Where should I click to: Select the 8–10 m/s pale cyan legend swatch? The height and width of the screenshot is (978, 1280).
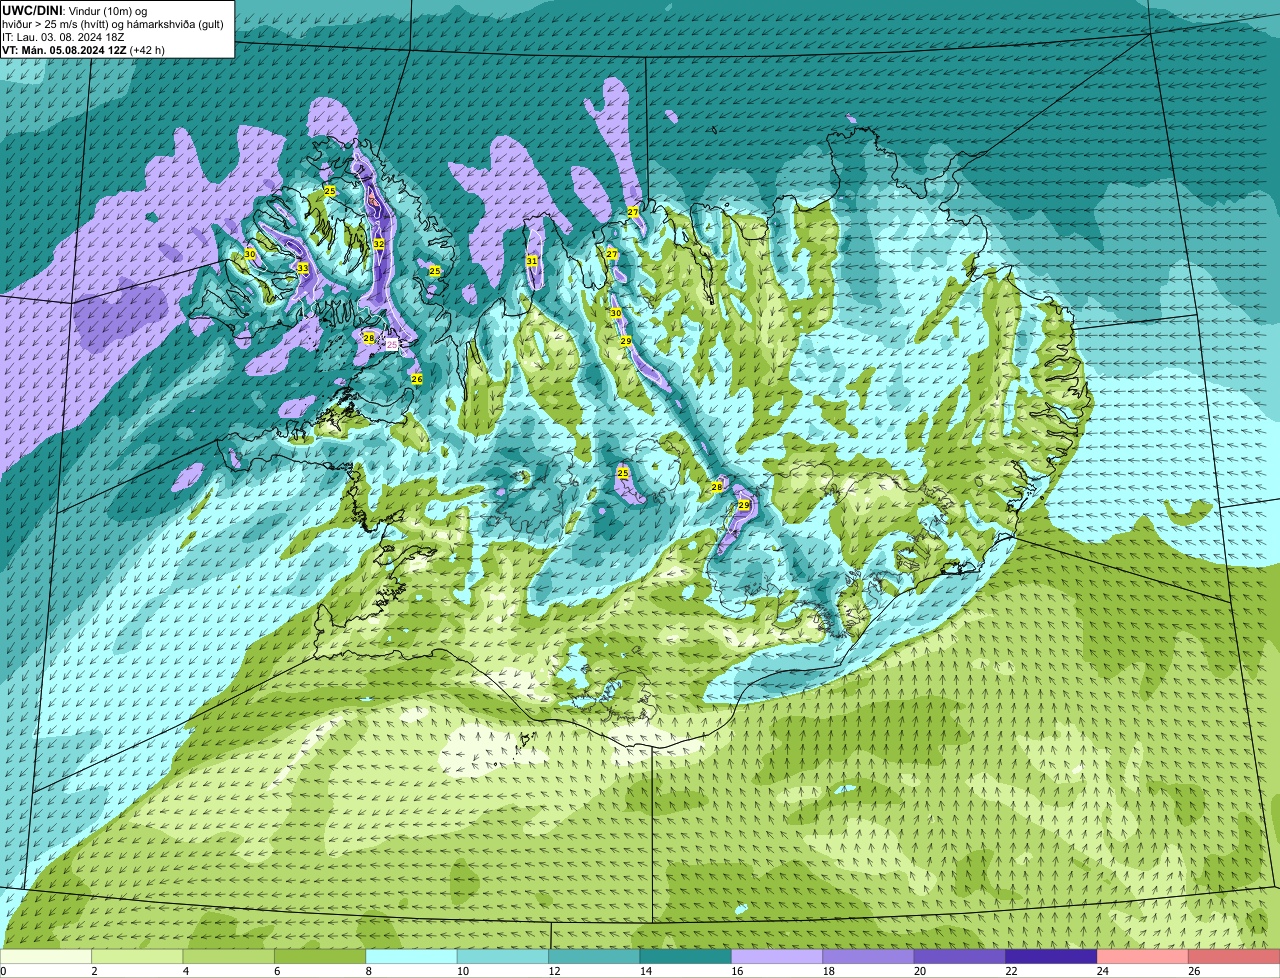tap(412, 956)
